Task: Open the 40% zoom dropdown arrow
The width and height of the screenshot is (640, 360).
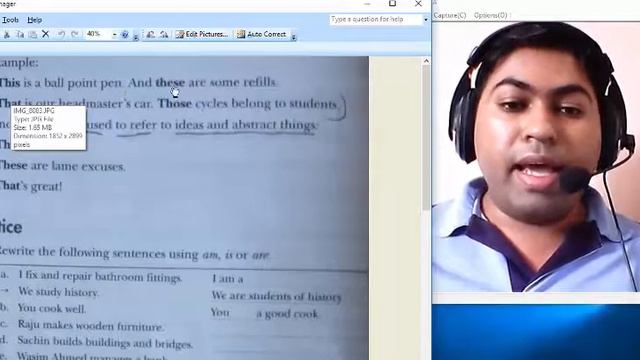Action: pos(114,35)
